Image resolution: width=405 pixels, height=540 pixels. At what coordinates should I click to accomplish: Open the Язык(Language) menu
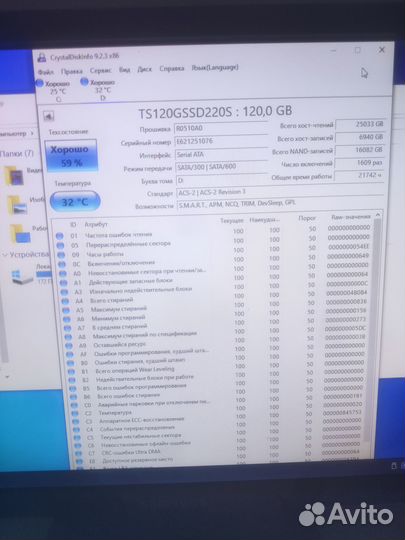tap(215, 68)
